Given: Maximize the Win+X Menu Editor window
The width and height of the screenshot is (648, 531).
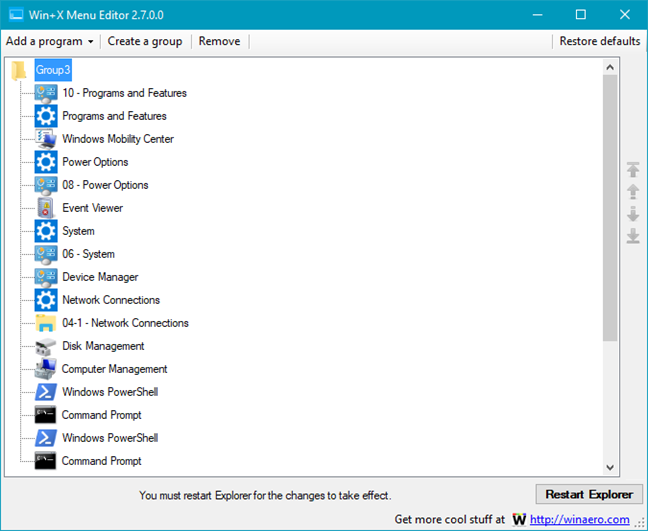Looking at the screenshot, I should tap(581, 15).
